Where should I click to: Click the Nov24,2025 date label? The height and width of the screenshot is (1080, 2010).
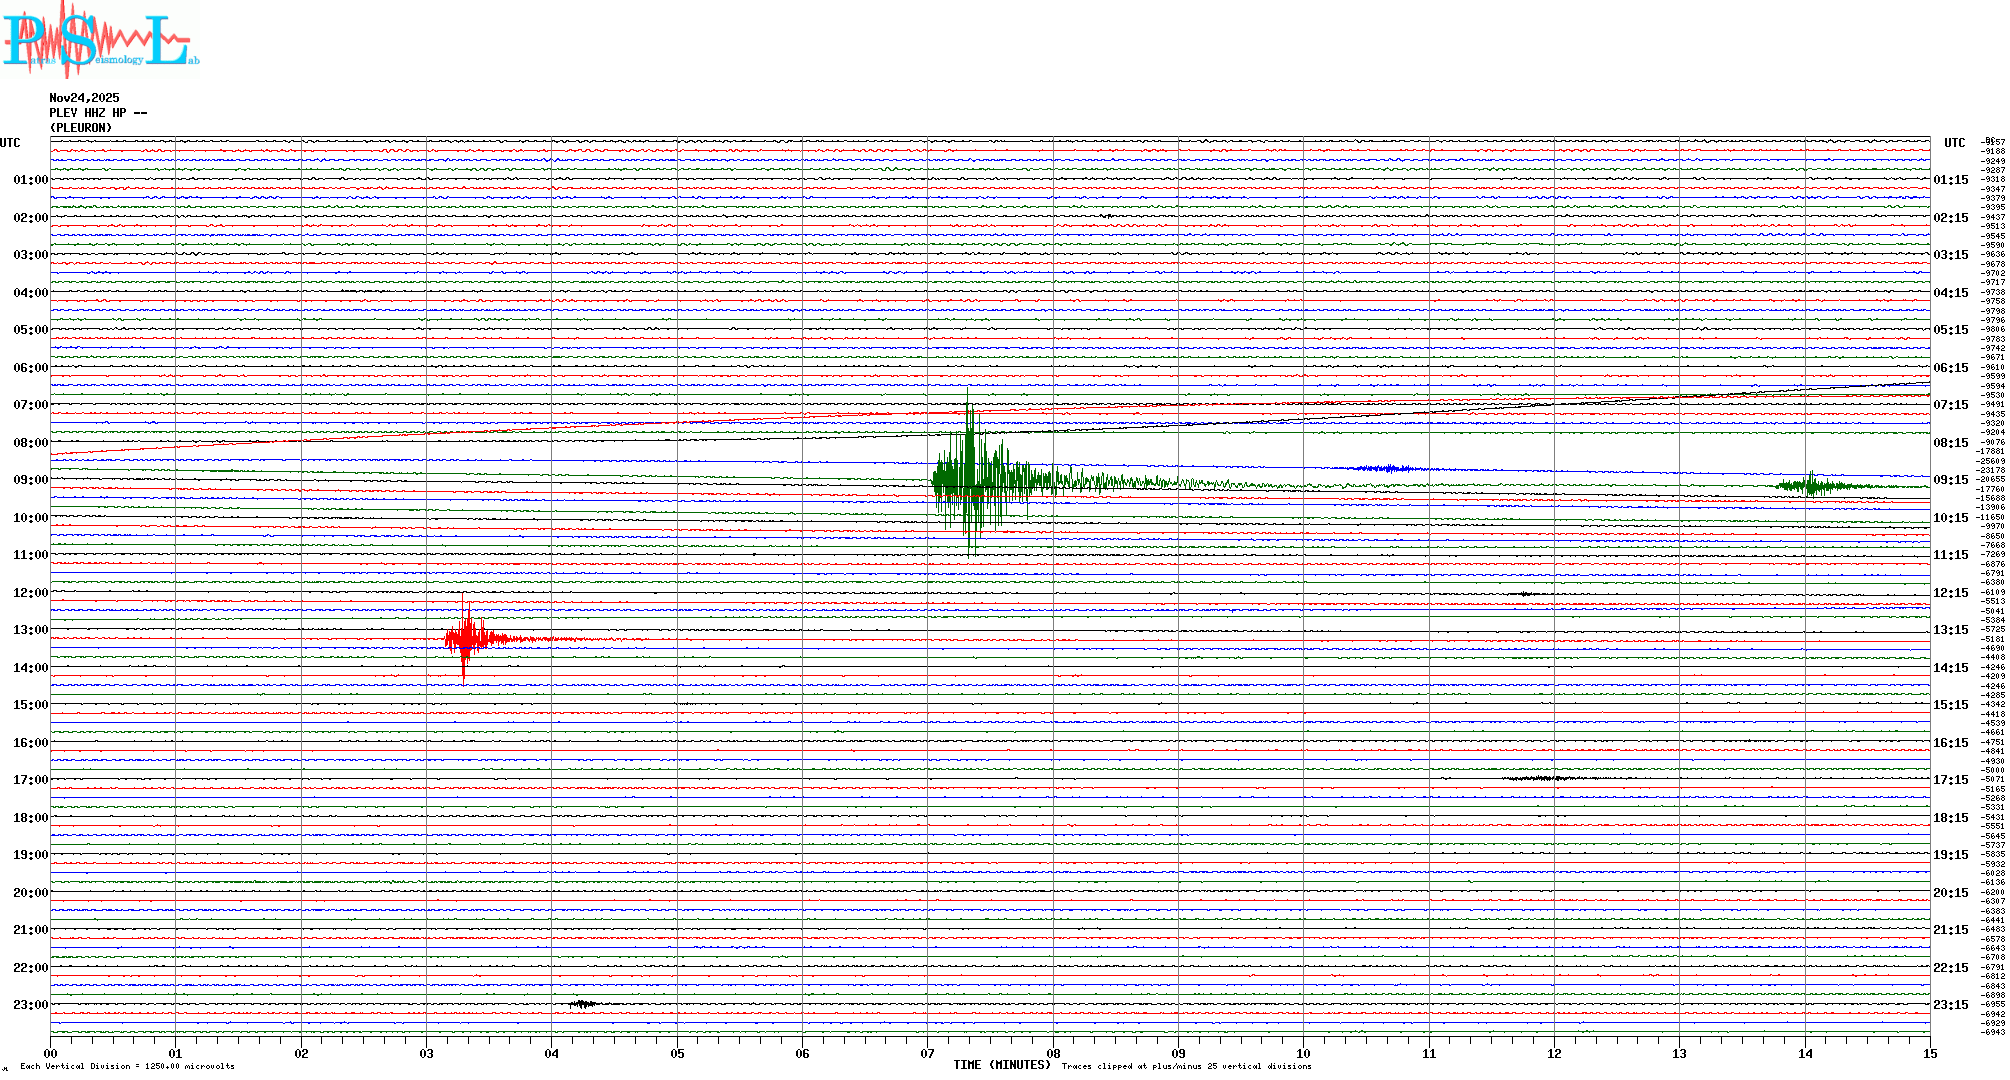coord(84,98)
